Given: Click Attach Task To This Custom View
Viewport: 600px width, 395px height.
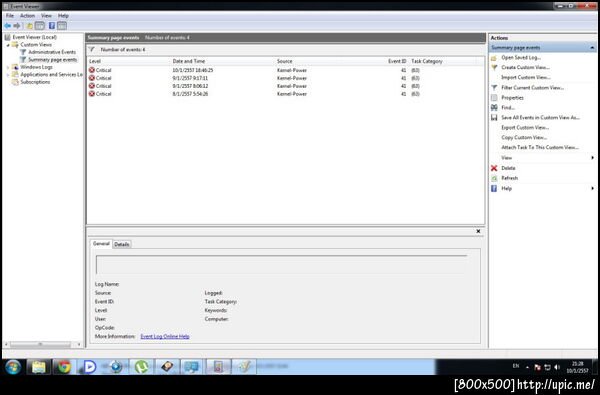Looking at the screenshot, I should pos(540,147).
